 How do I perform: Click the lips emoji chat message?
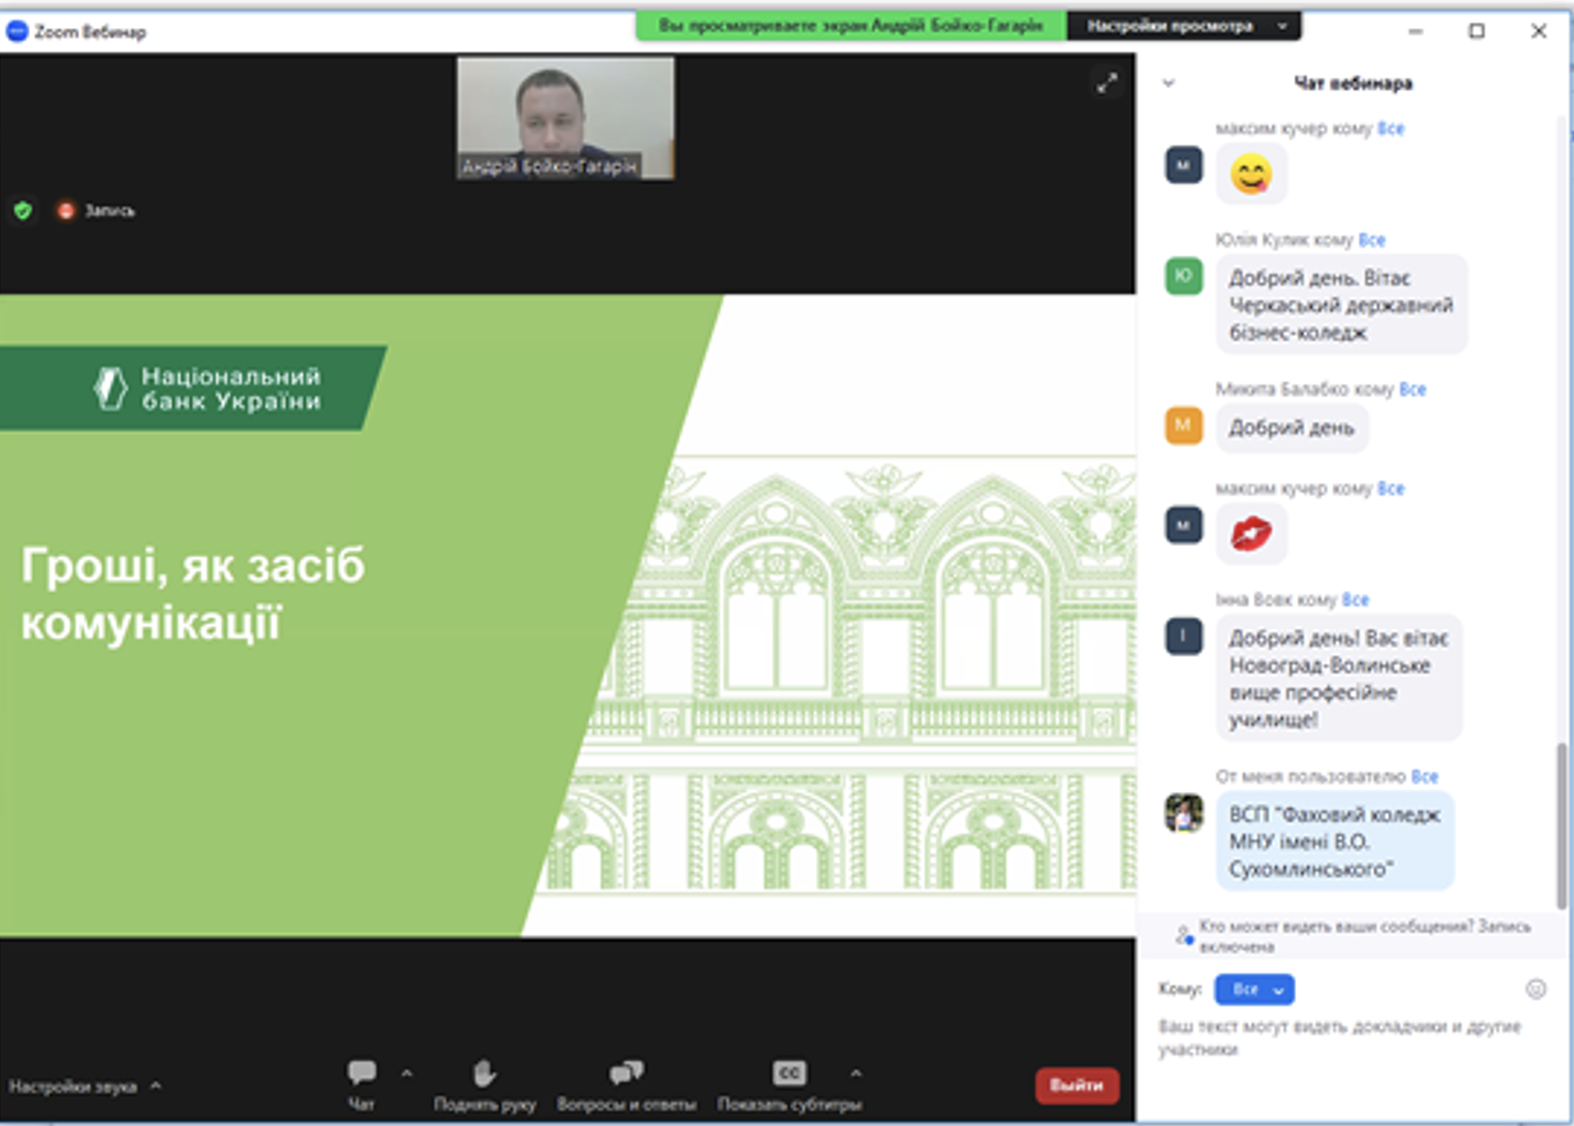click(1251, 534)
